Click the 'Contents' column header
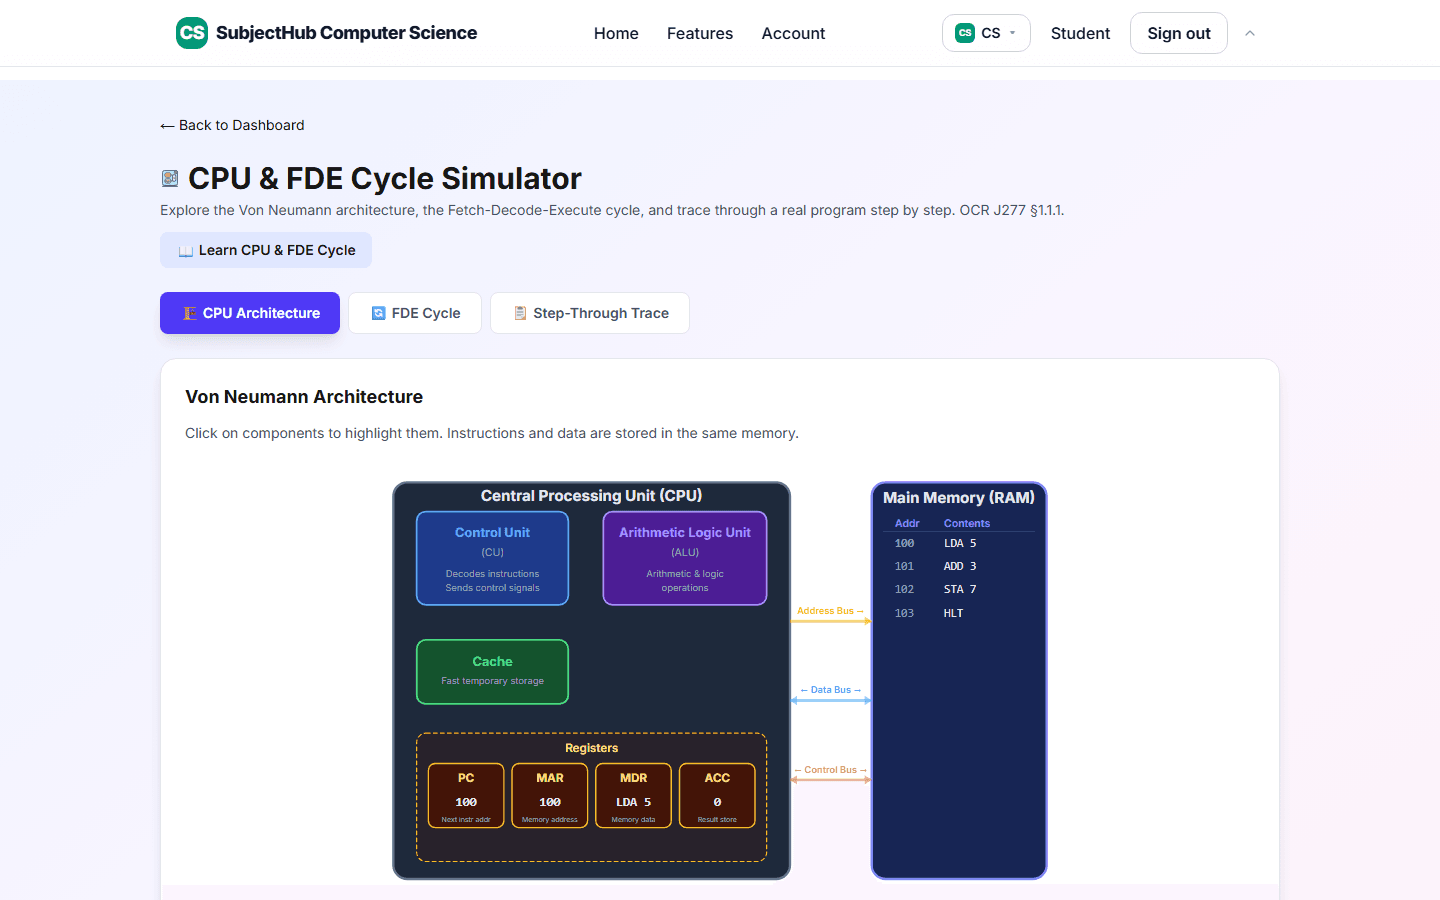The height and width of the screenshot is (900, 1440). [967, 523]
